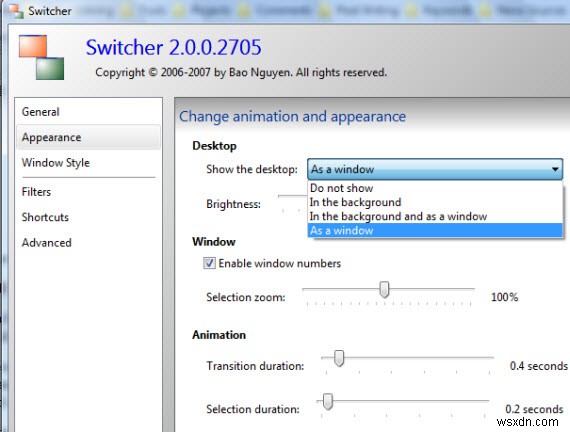The width and height of the screenshot is (570, 432).
Task: Click the '0.2 seconds' value
Action: point(534,409)
